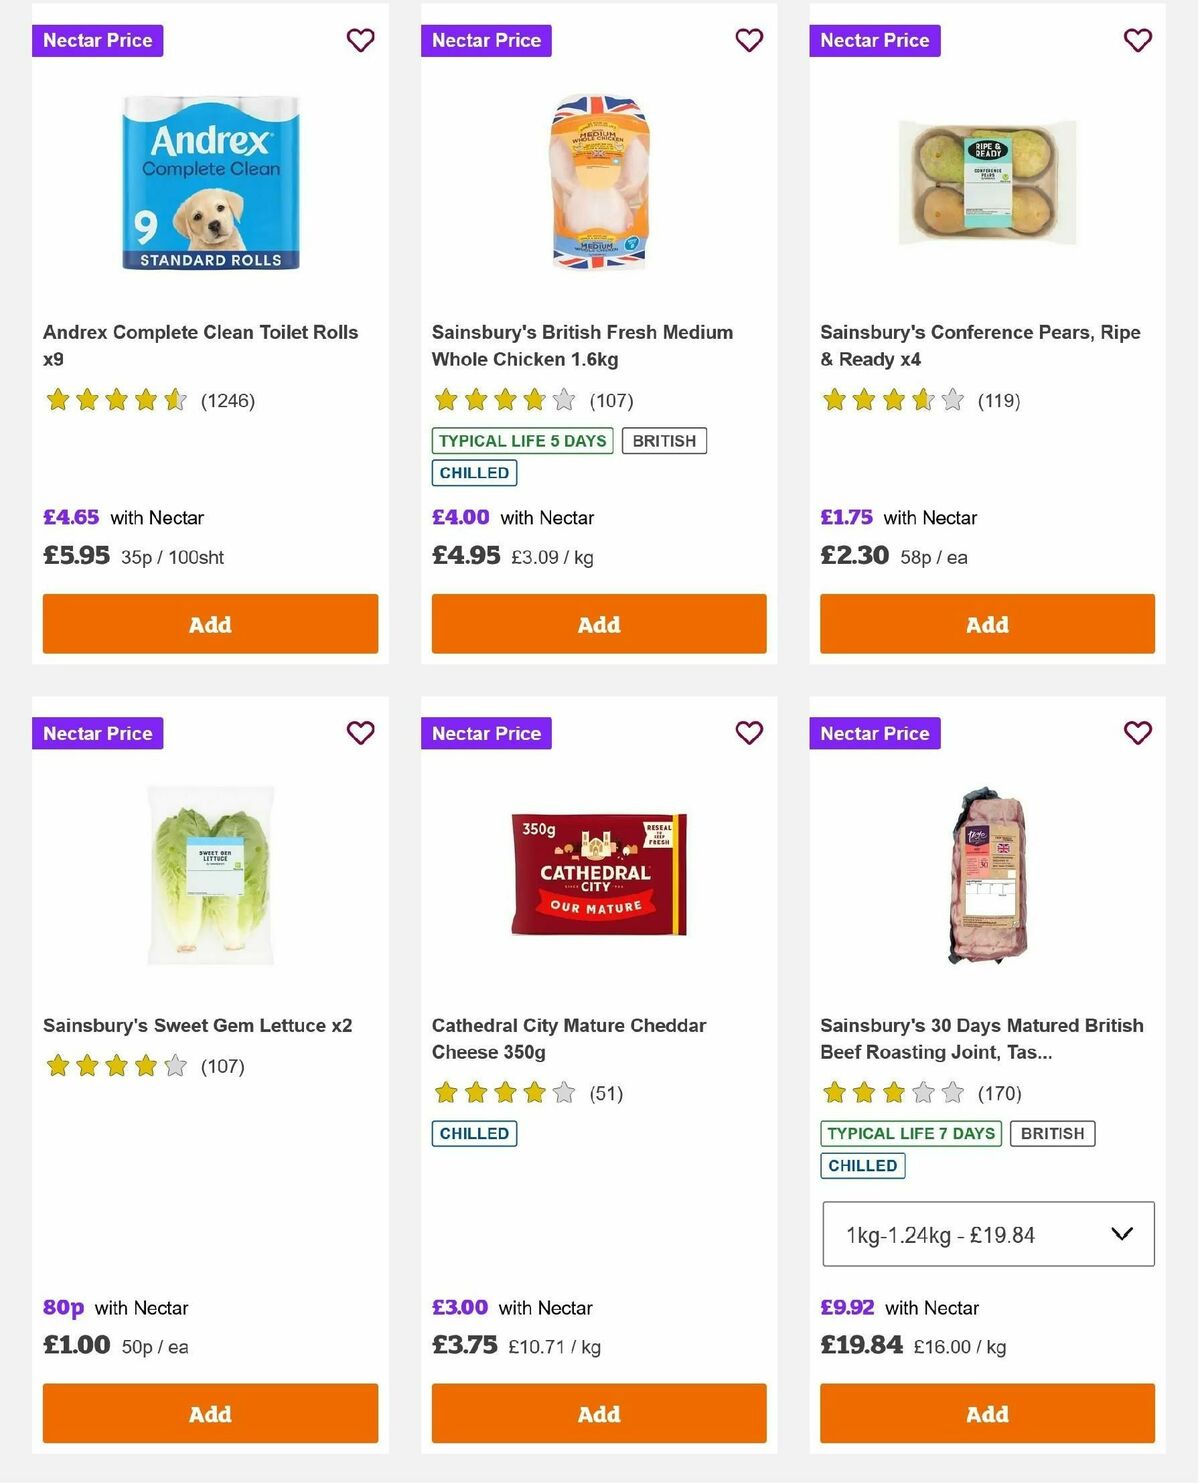This screenshot has width=1200, height=1484.
Task: Click the heart icon on Conference Pears
Action: click(x=1135, y=40)
